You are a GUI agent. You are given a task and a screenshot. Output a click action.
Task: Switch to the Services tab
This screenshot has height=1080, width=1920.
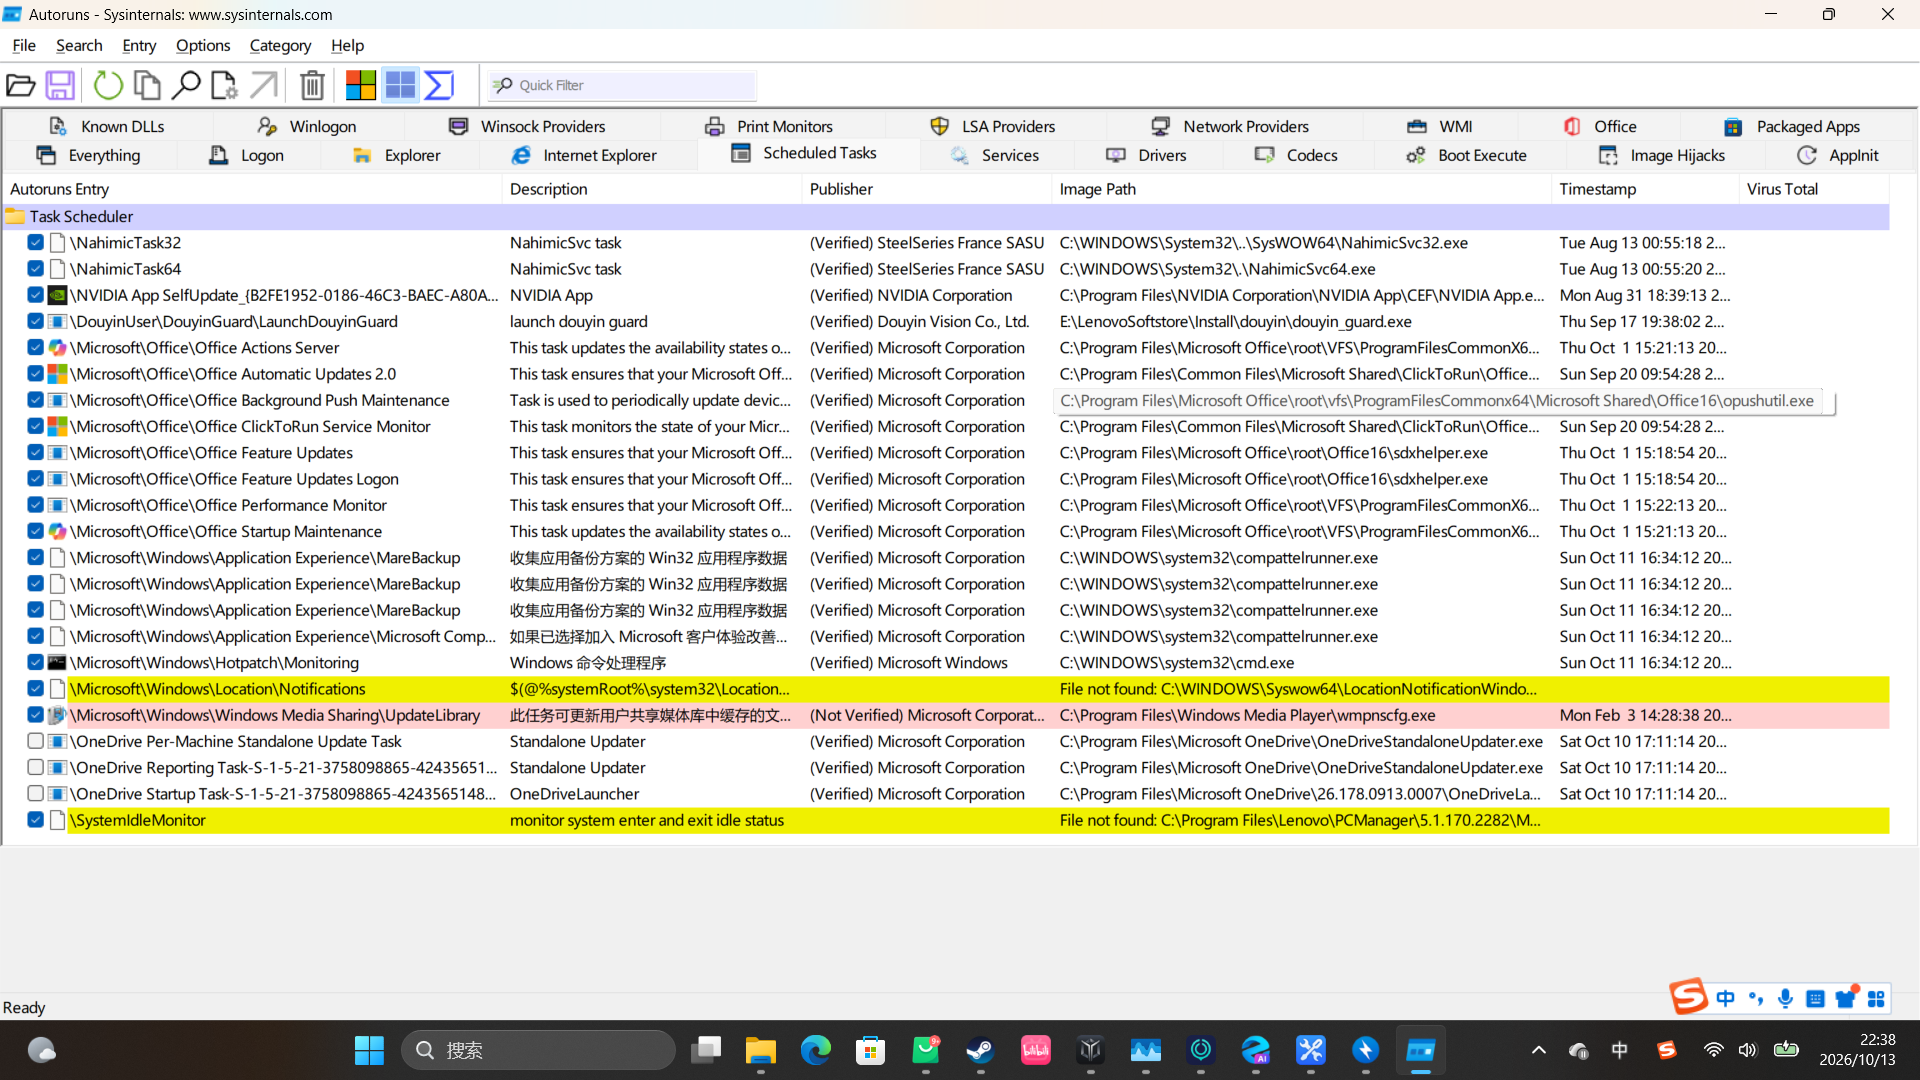(x=995, y=155)
